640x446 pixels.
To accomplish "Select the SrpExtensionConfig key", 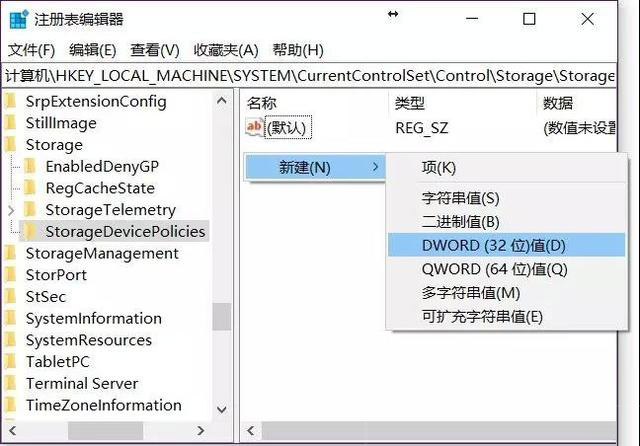I will click(96, 102).
